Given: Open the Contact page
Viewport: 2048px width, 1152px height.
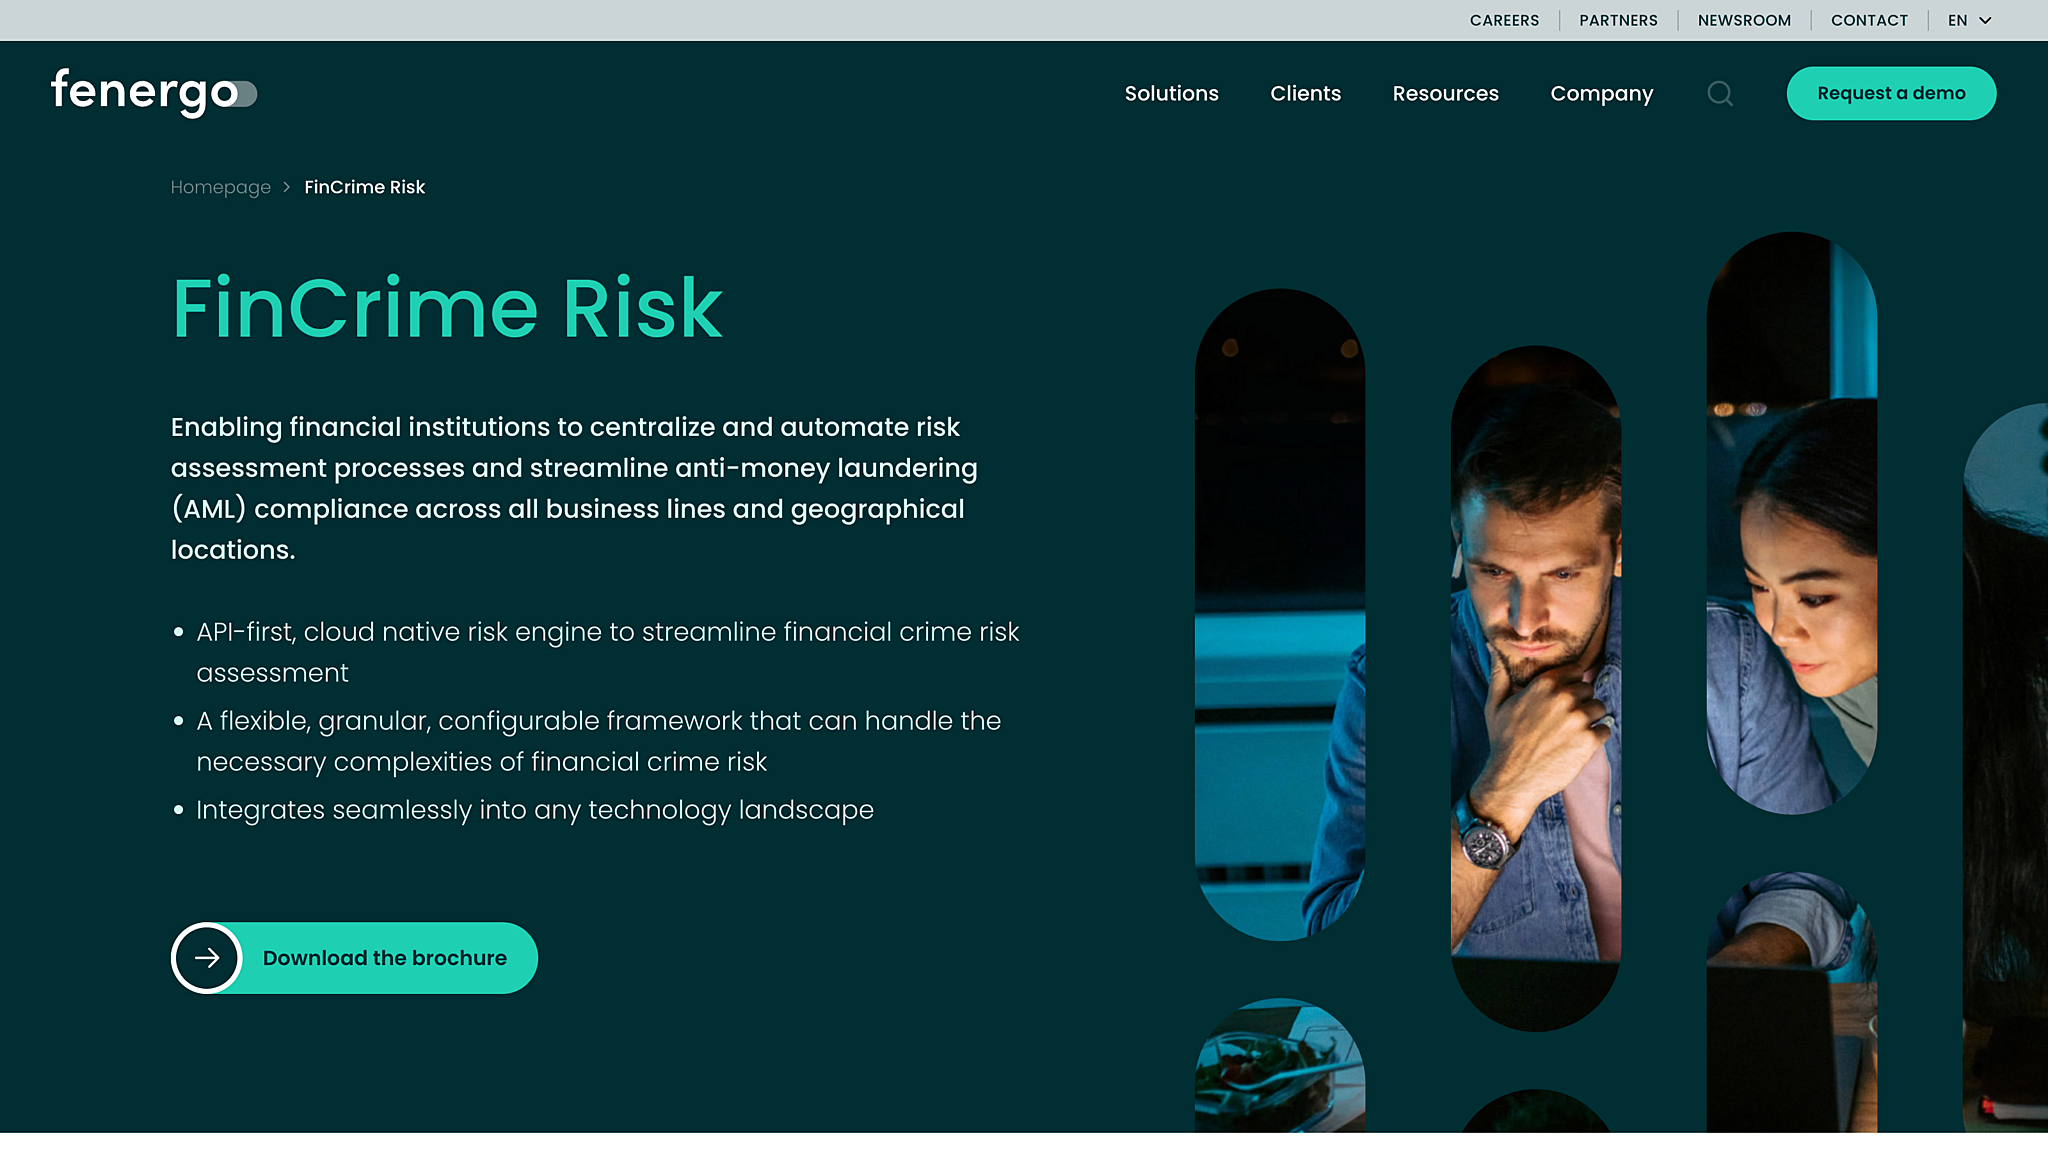Looking at the screenshot, I should pos(1869,20).
